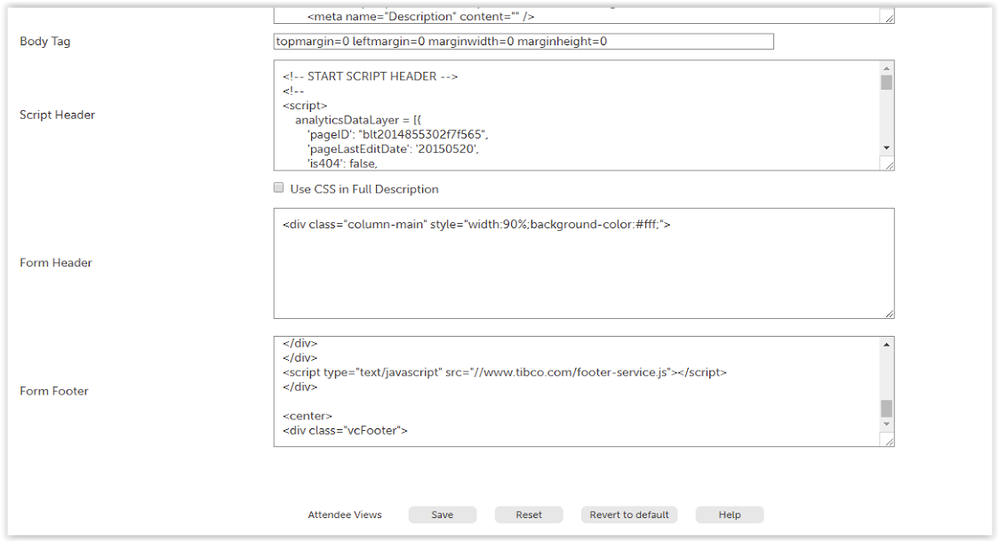Click the vcFooter div line

tap(345, 431)
